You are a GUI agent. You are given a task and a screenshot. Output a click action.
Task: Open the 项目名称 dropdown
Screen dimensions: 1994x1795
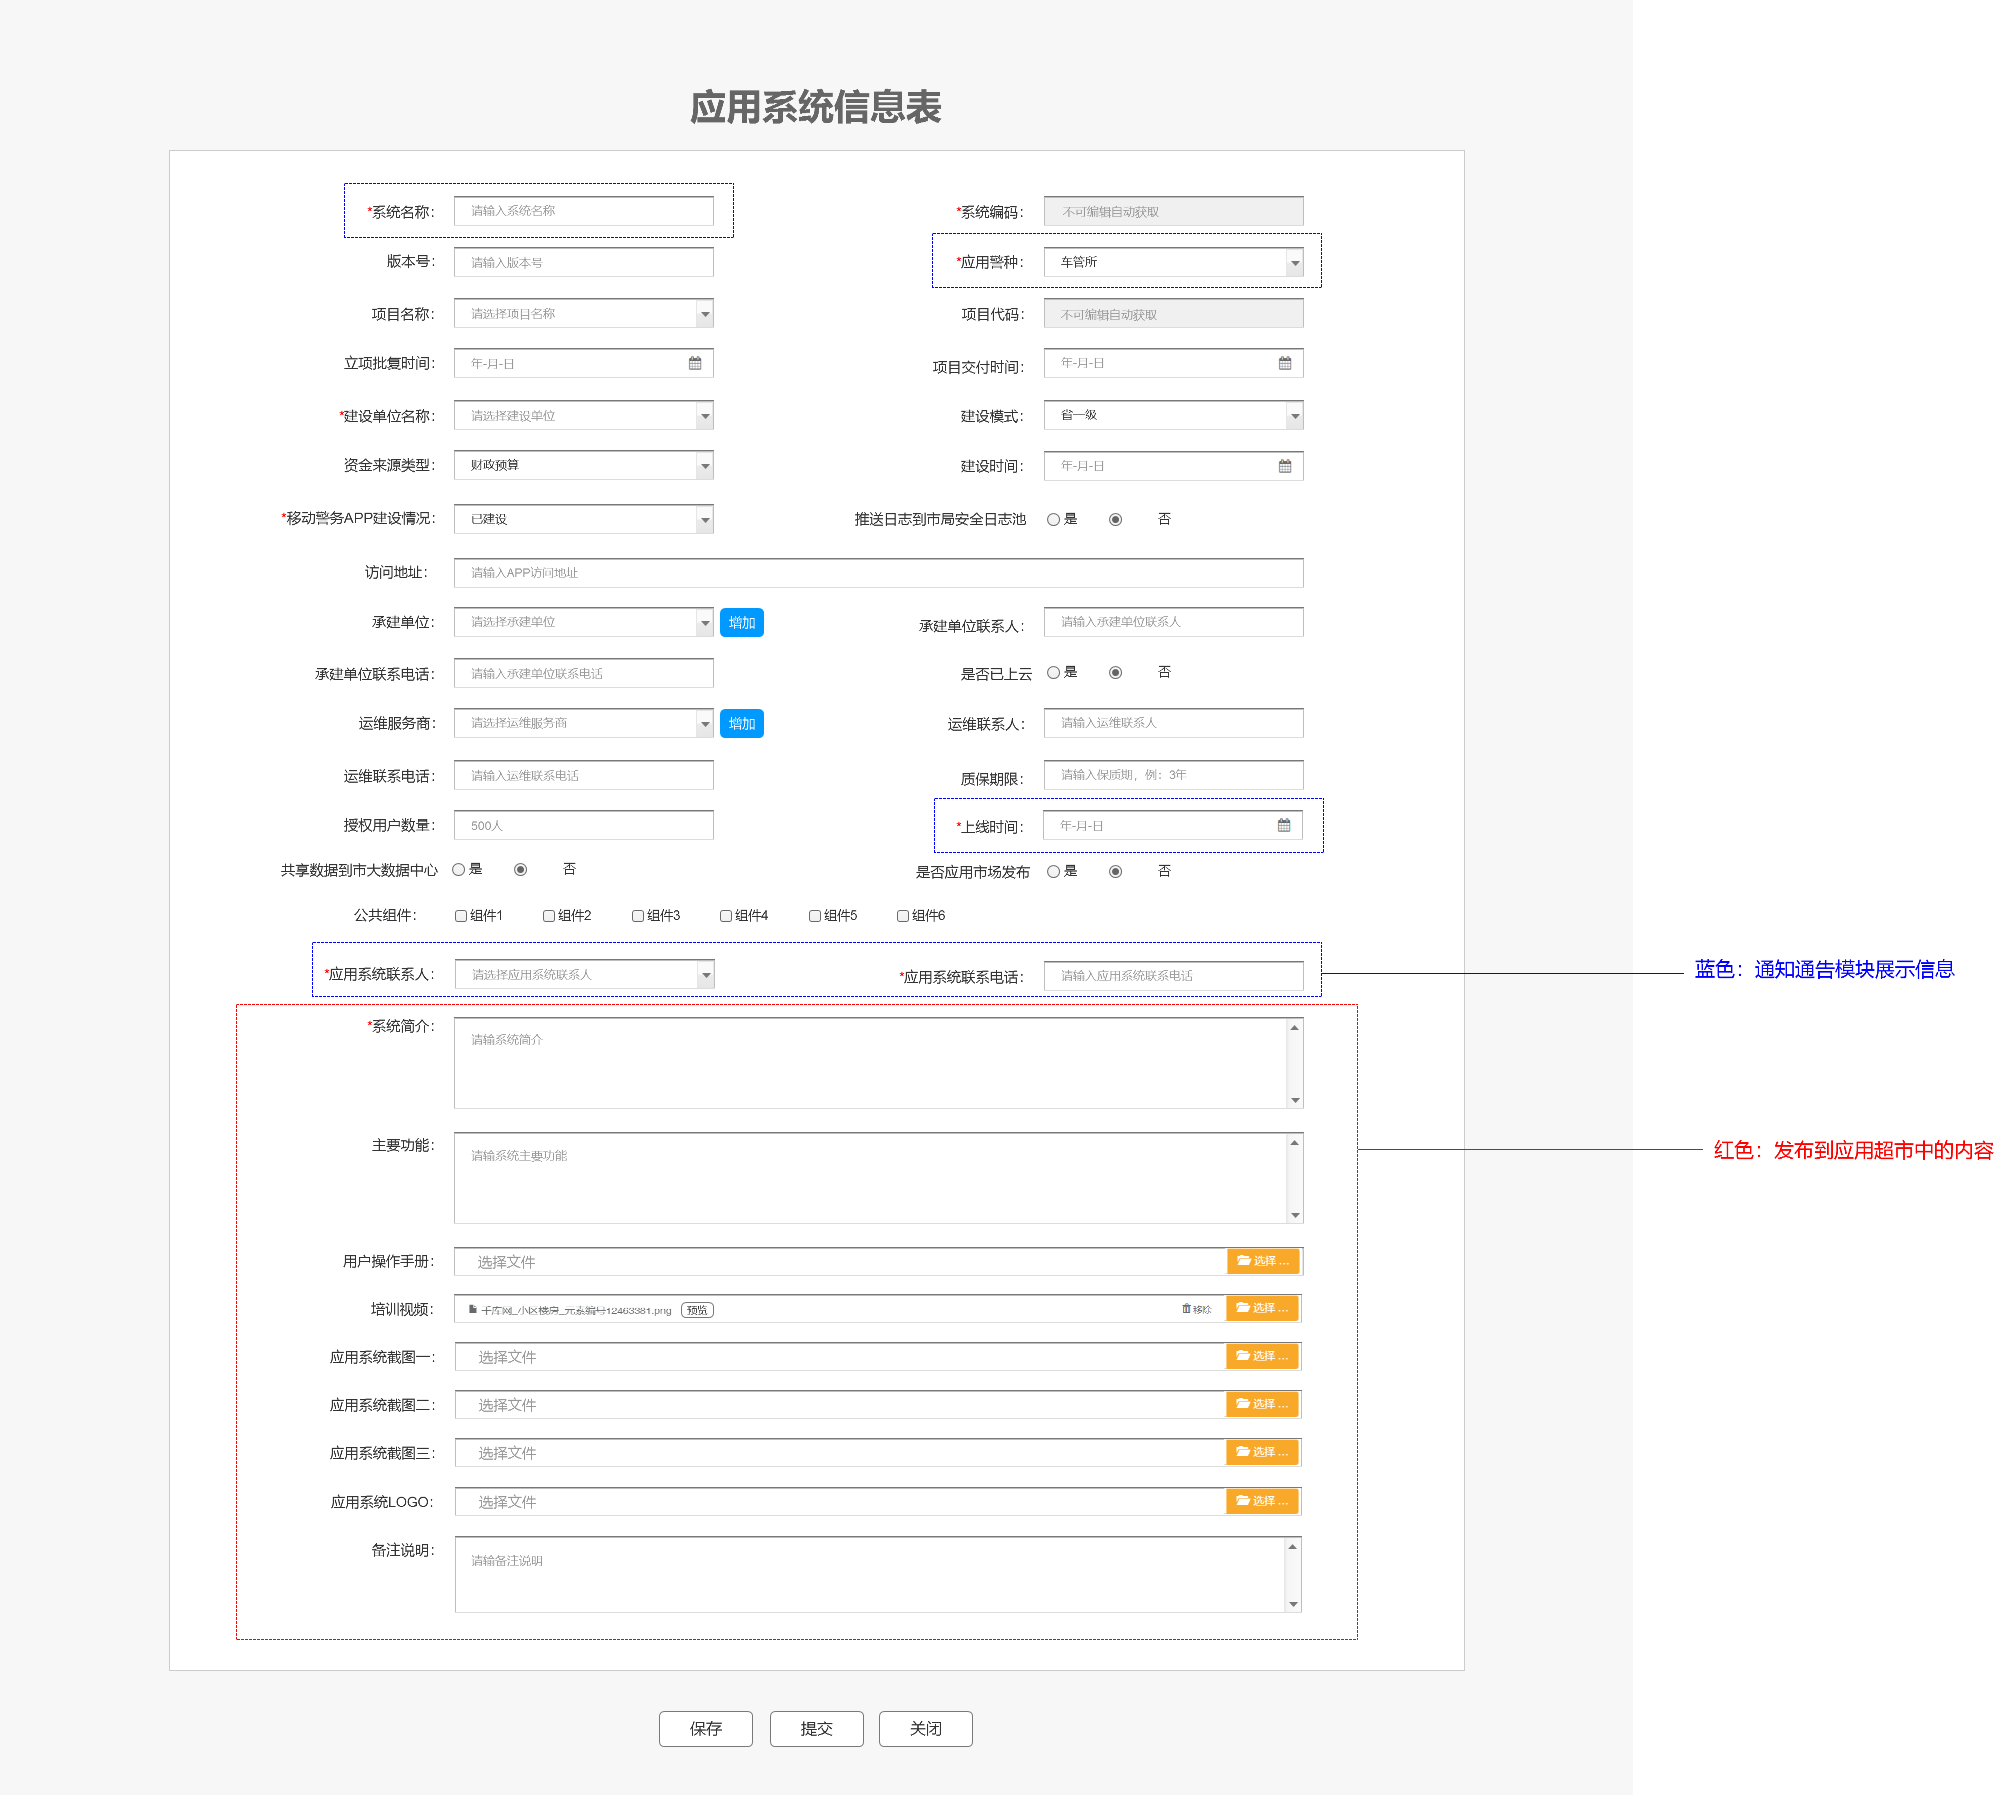click(584, 313)
